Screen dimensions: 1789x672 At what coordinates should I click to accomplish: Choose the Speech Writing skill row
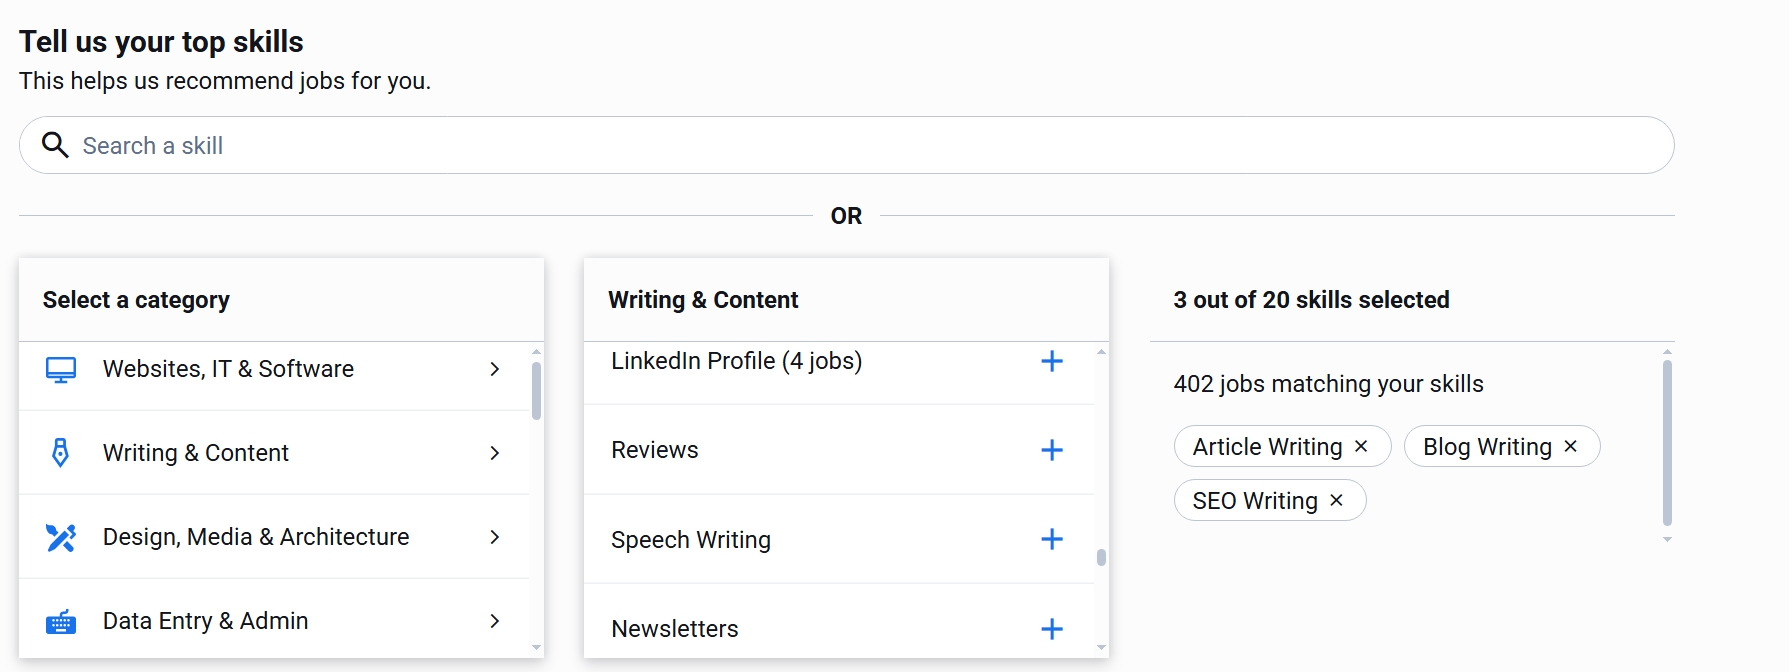[x=838, y=539]
